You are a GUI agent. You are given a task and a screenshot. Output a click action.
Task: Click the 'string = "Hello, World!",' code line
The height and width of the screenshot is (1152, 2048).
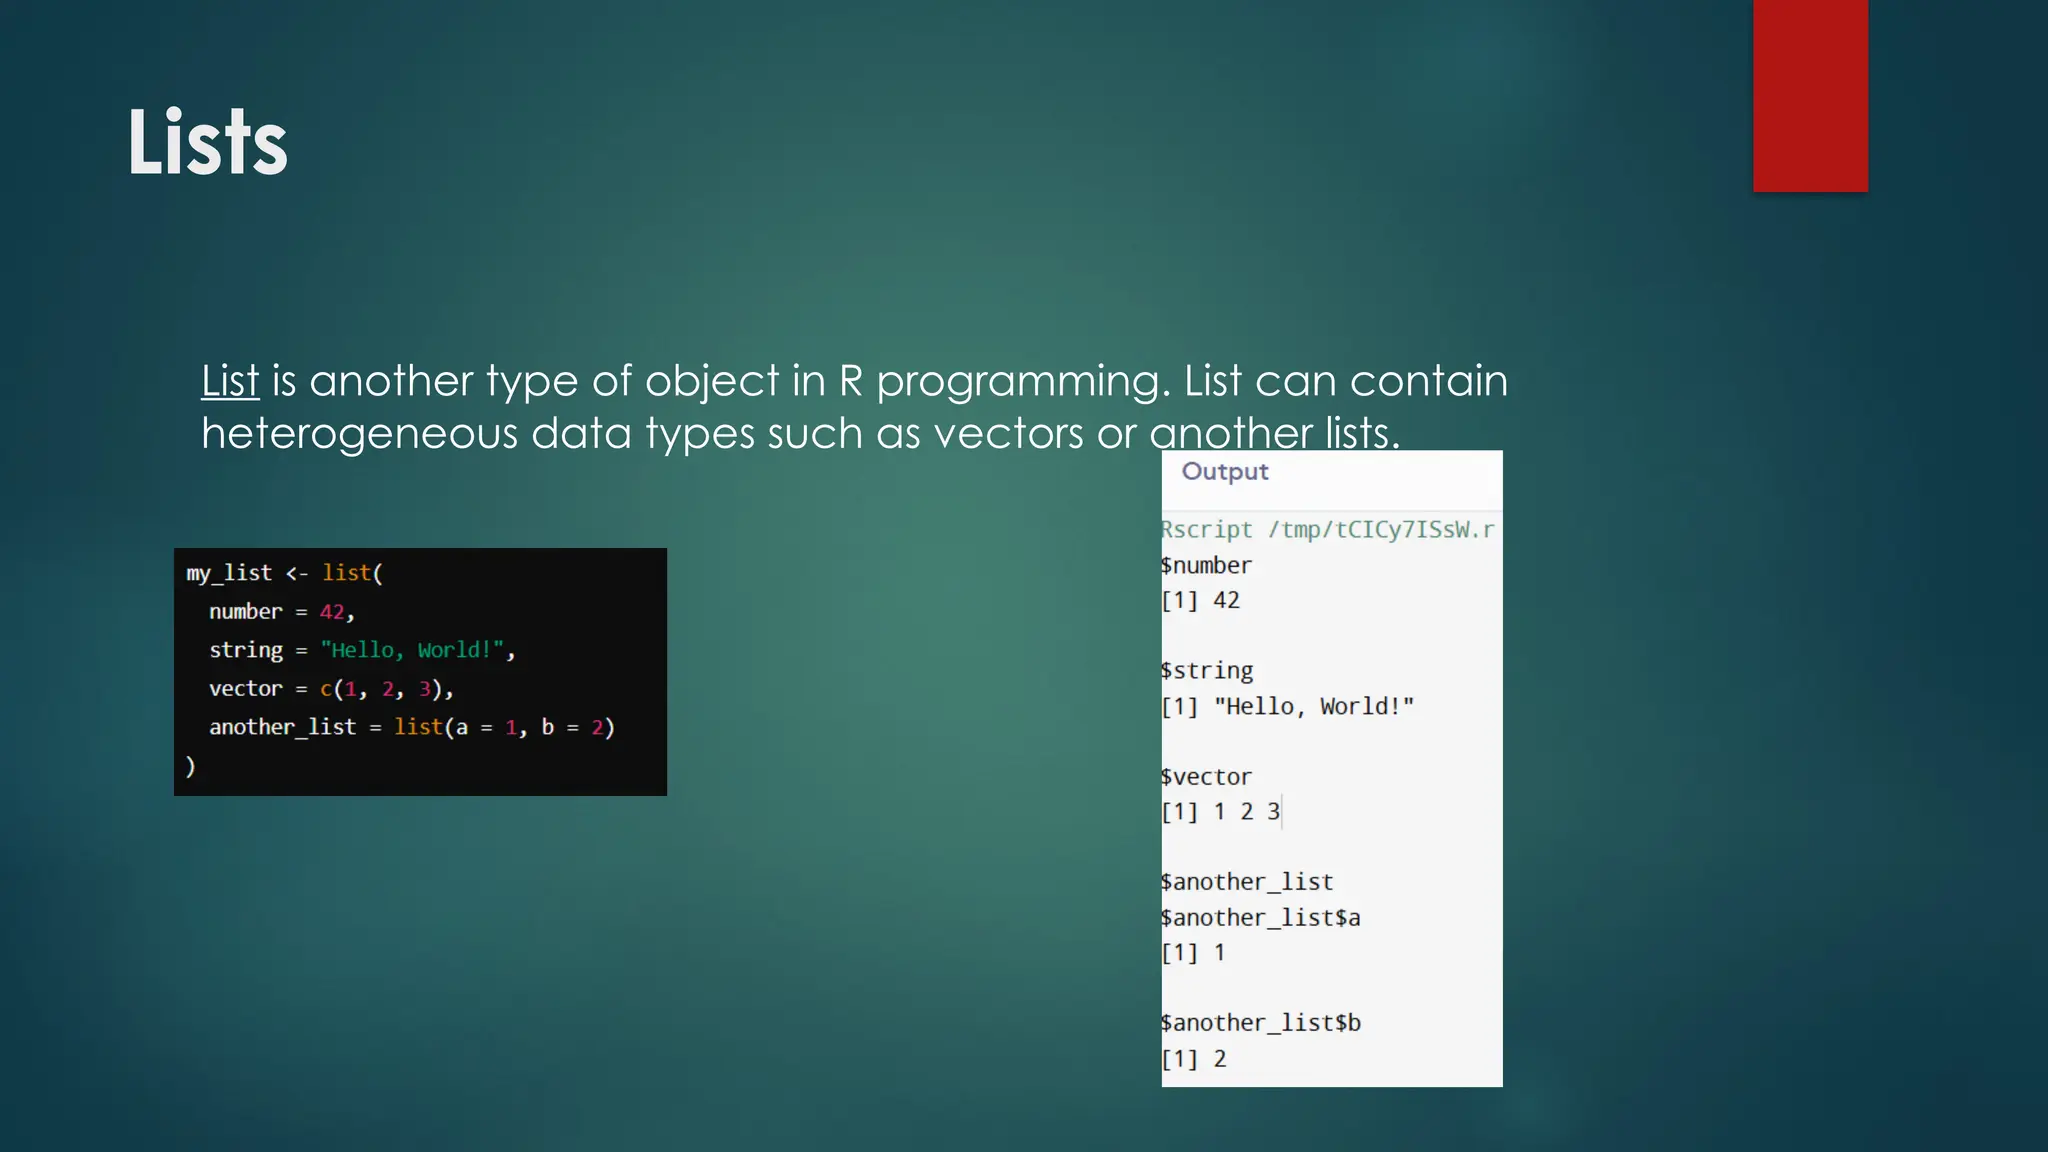[x=362, y=650]
